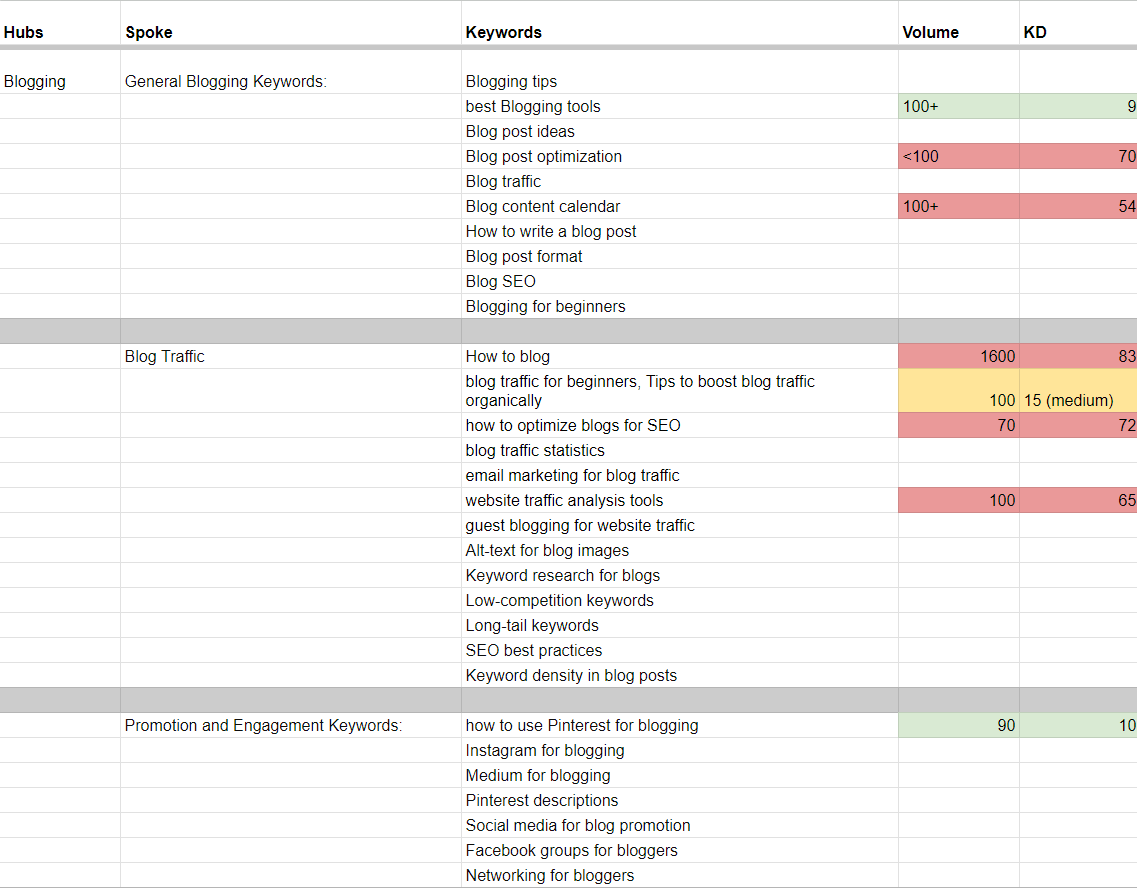Click Promotion and Engagement Keywords spoke cell

tap(291, 726)
